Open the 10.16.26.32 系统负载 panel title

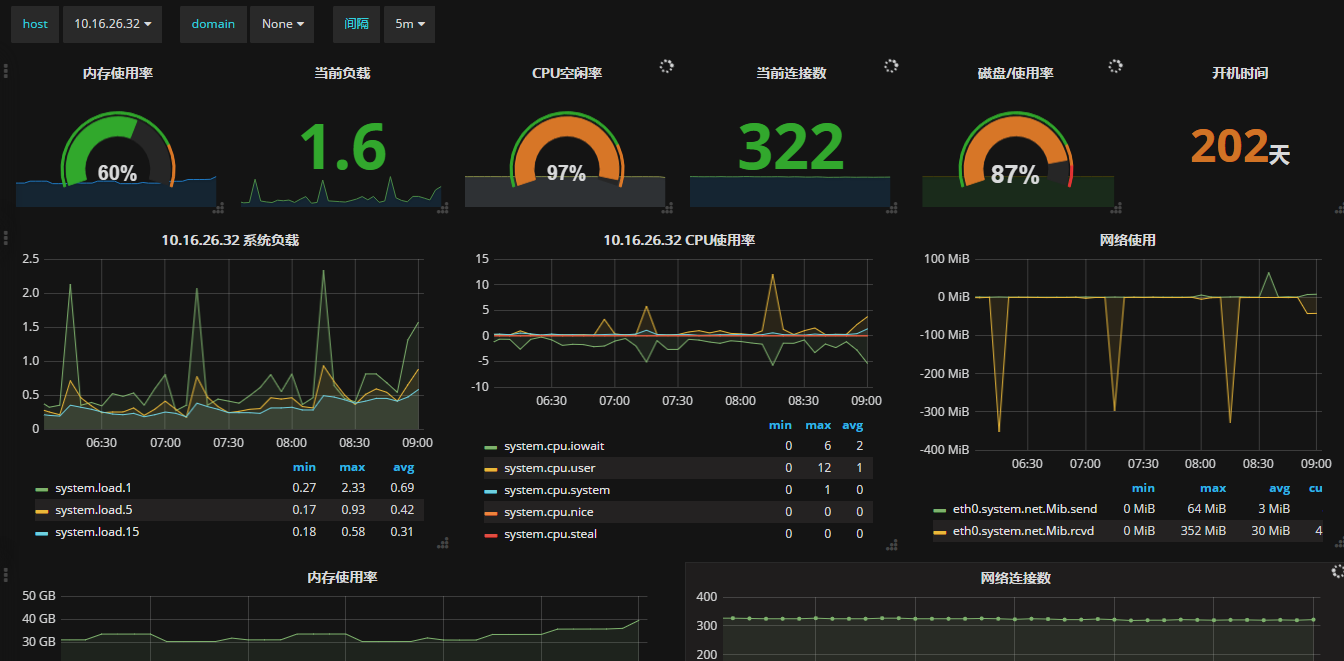click(230, 240)
